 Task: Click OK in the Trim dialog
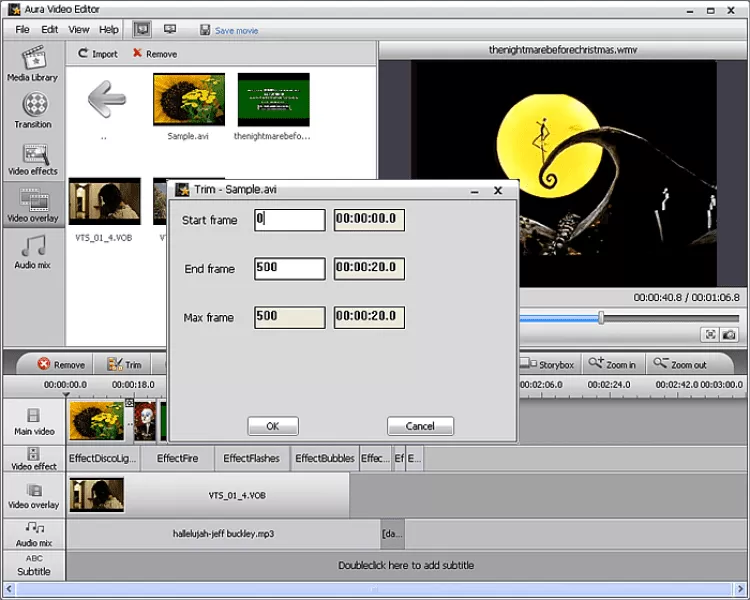[x=273, y=426]
